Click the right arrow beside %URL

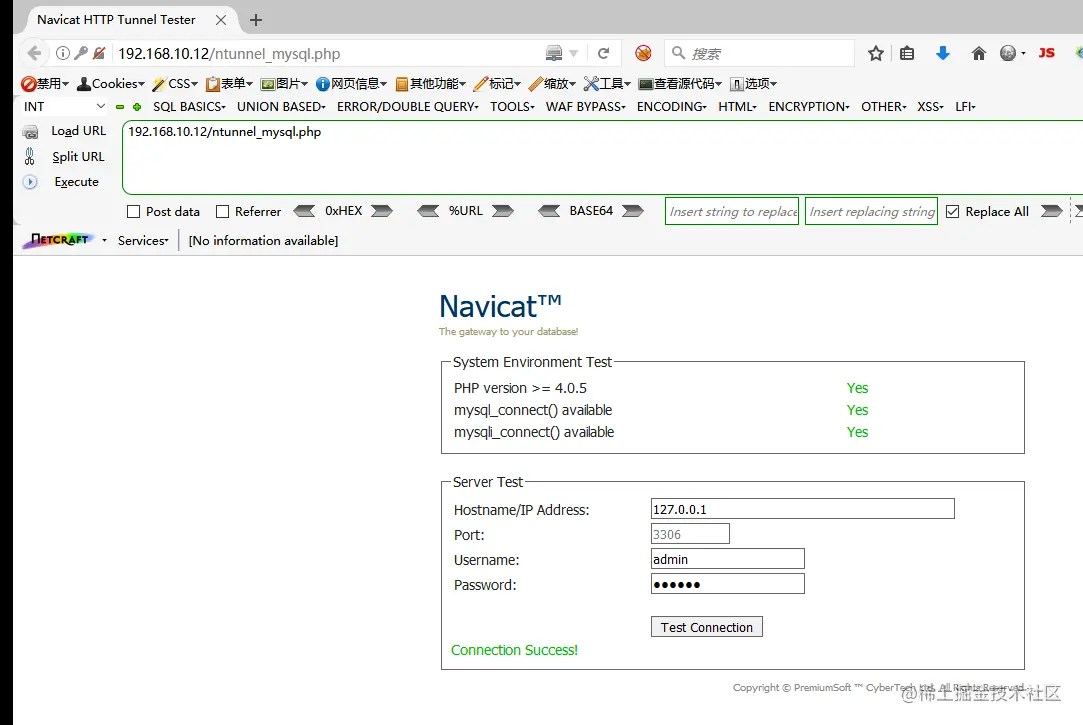click(x=503, y=211)
